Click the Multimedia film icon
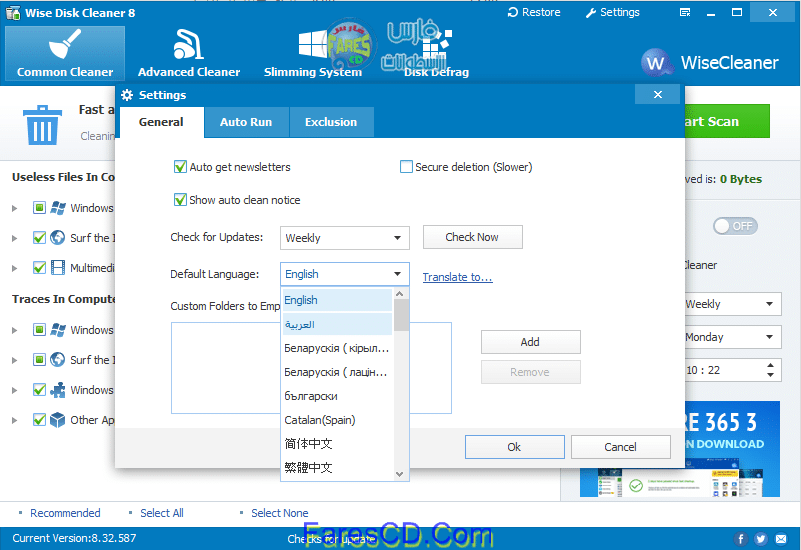The width and height of the screenshot is (801, 550). click(58, 268)
